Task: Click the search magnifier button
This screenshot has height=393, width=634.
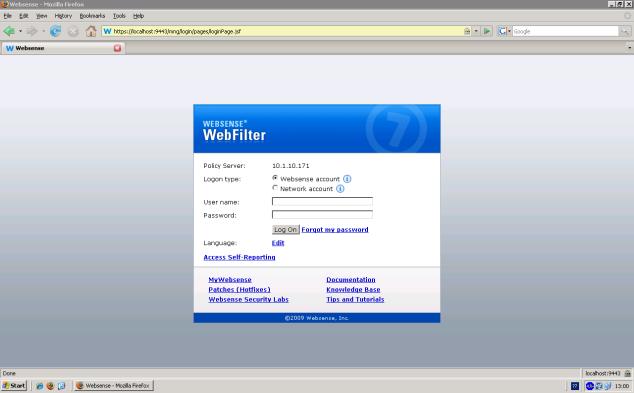Action: [x=625, y=31]
